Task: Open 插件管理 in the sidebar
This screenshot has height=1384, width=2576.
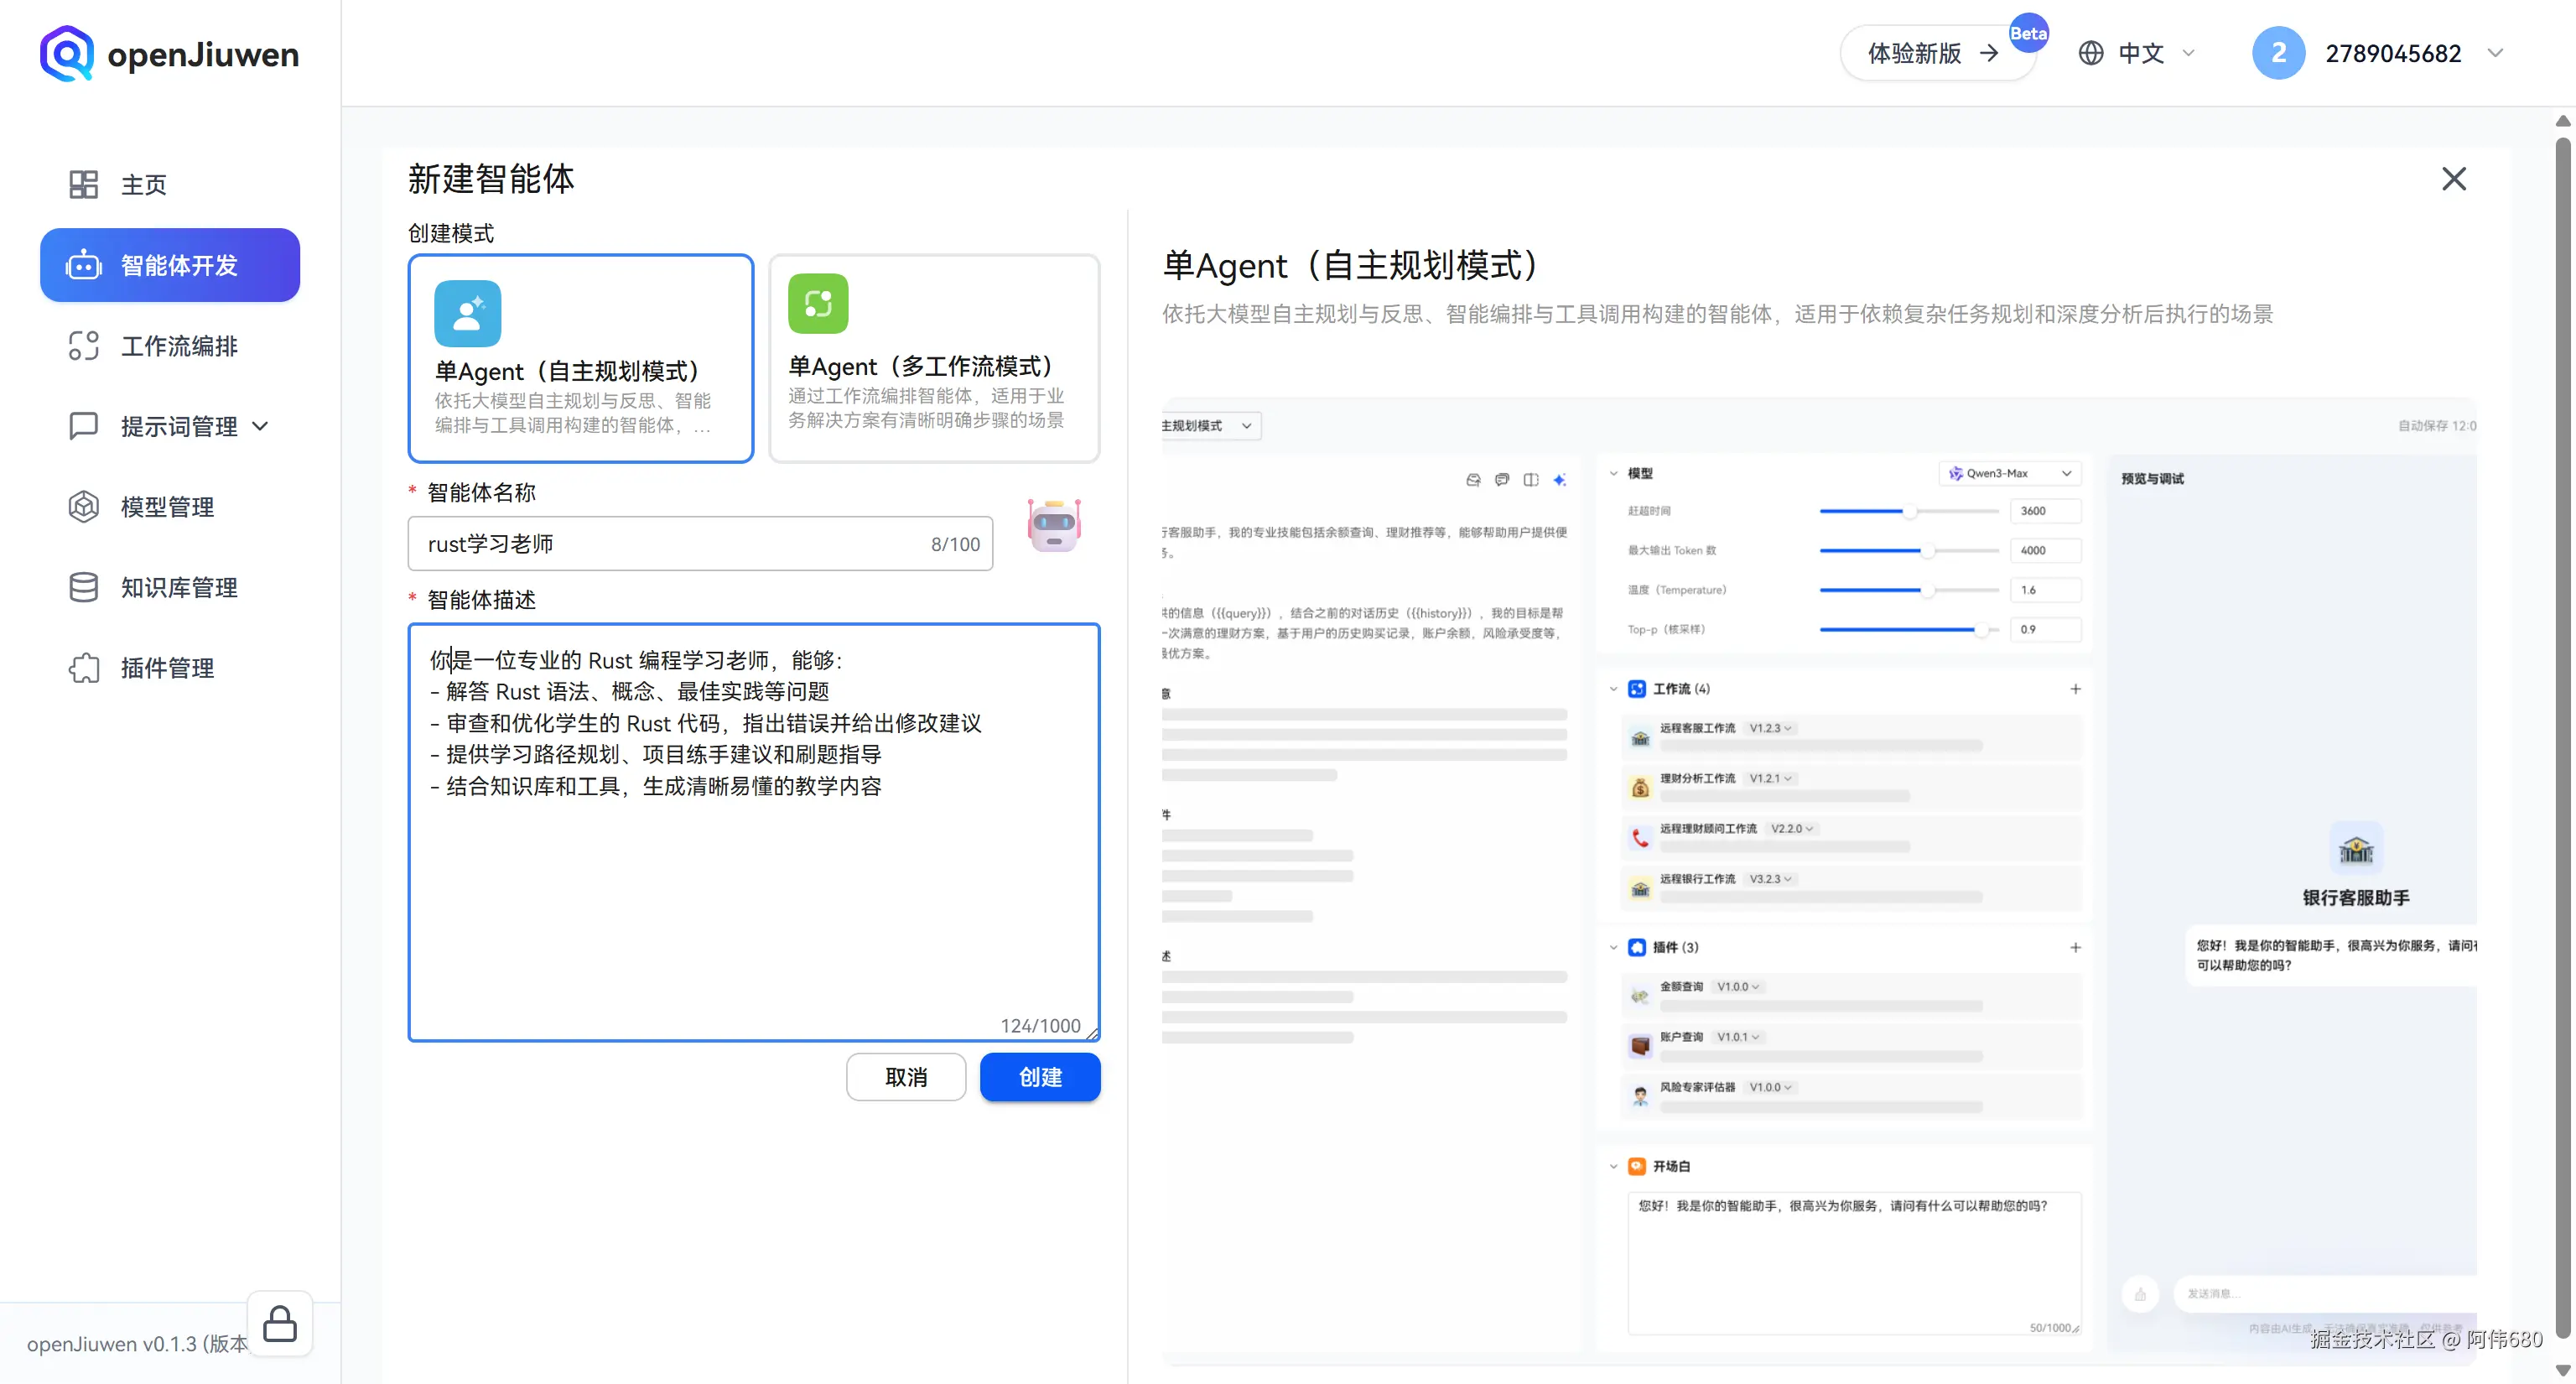Action: pos(167,668)
